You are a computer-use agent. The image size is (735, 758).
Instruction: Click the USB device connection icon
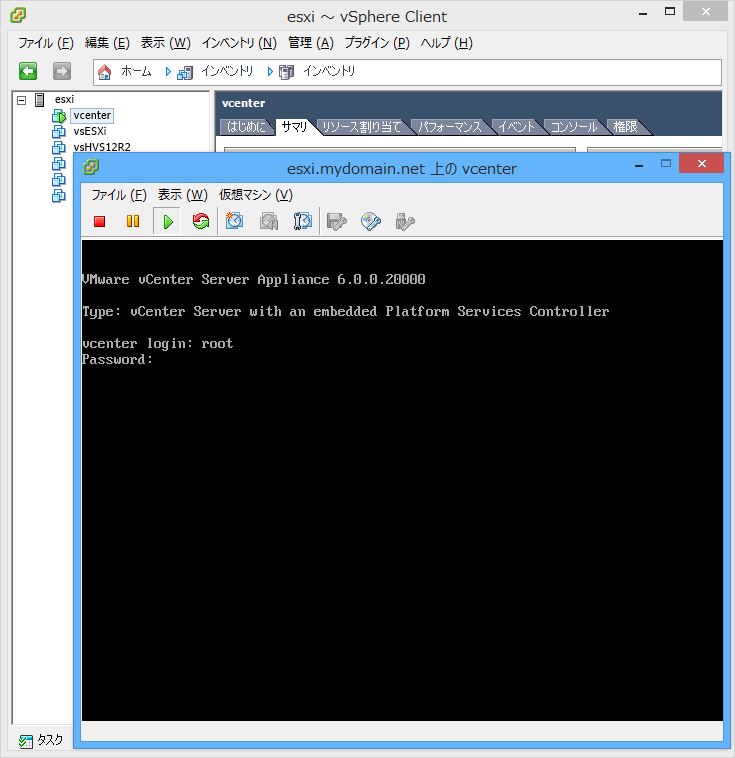pyautogui.click(x=405, y=221)
